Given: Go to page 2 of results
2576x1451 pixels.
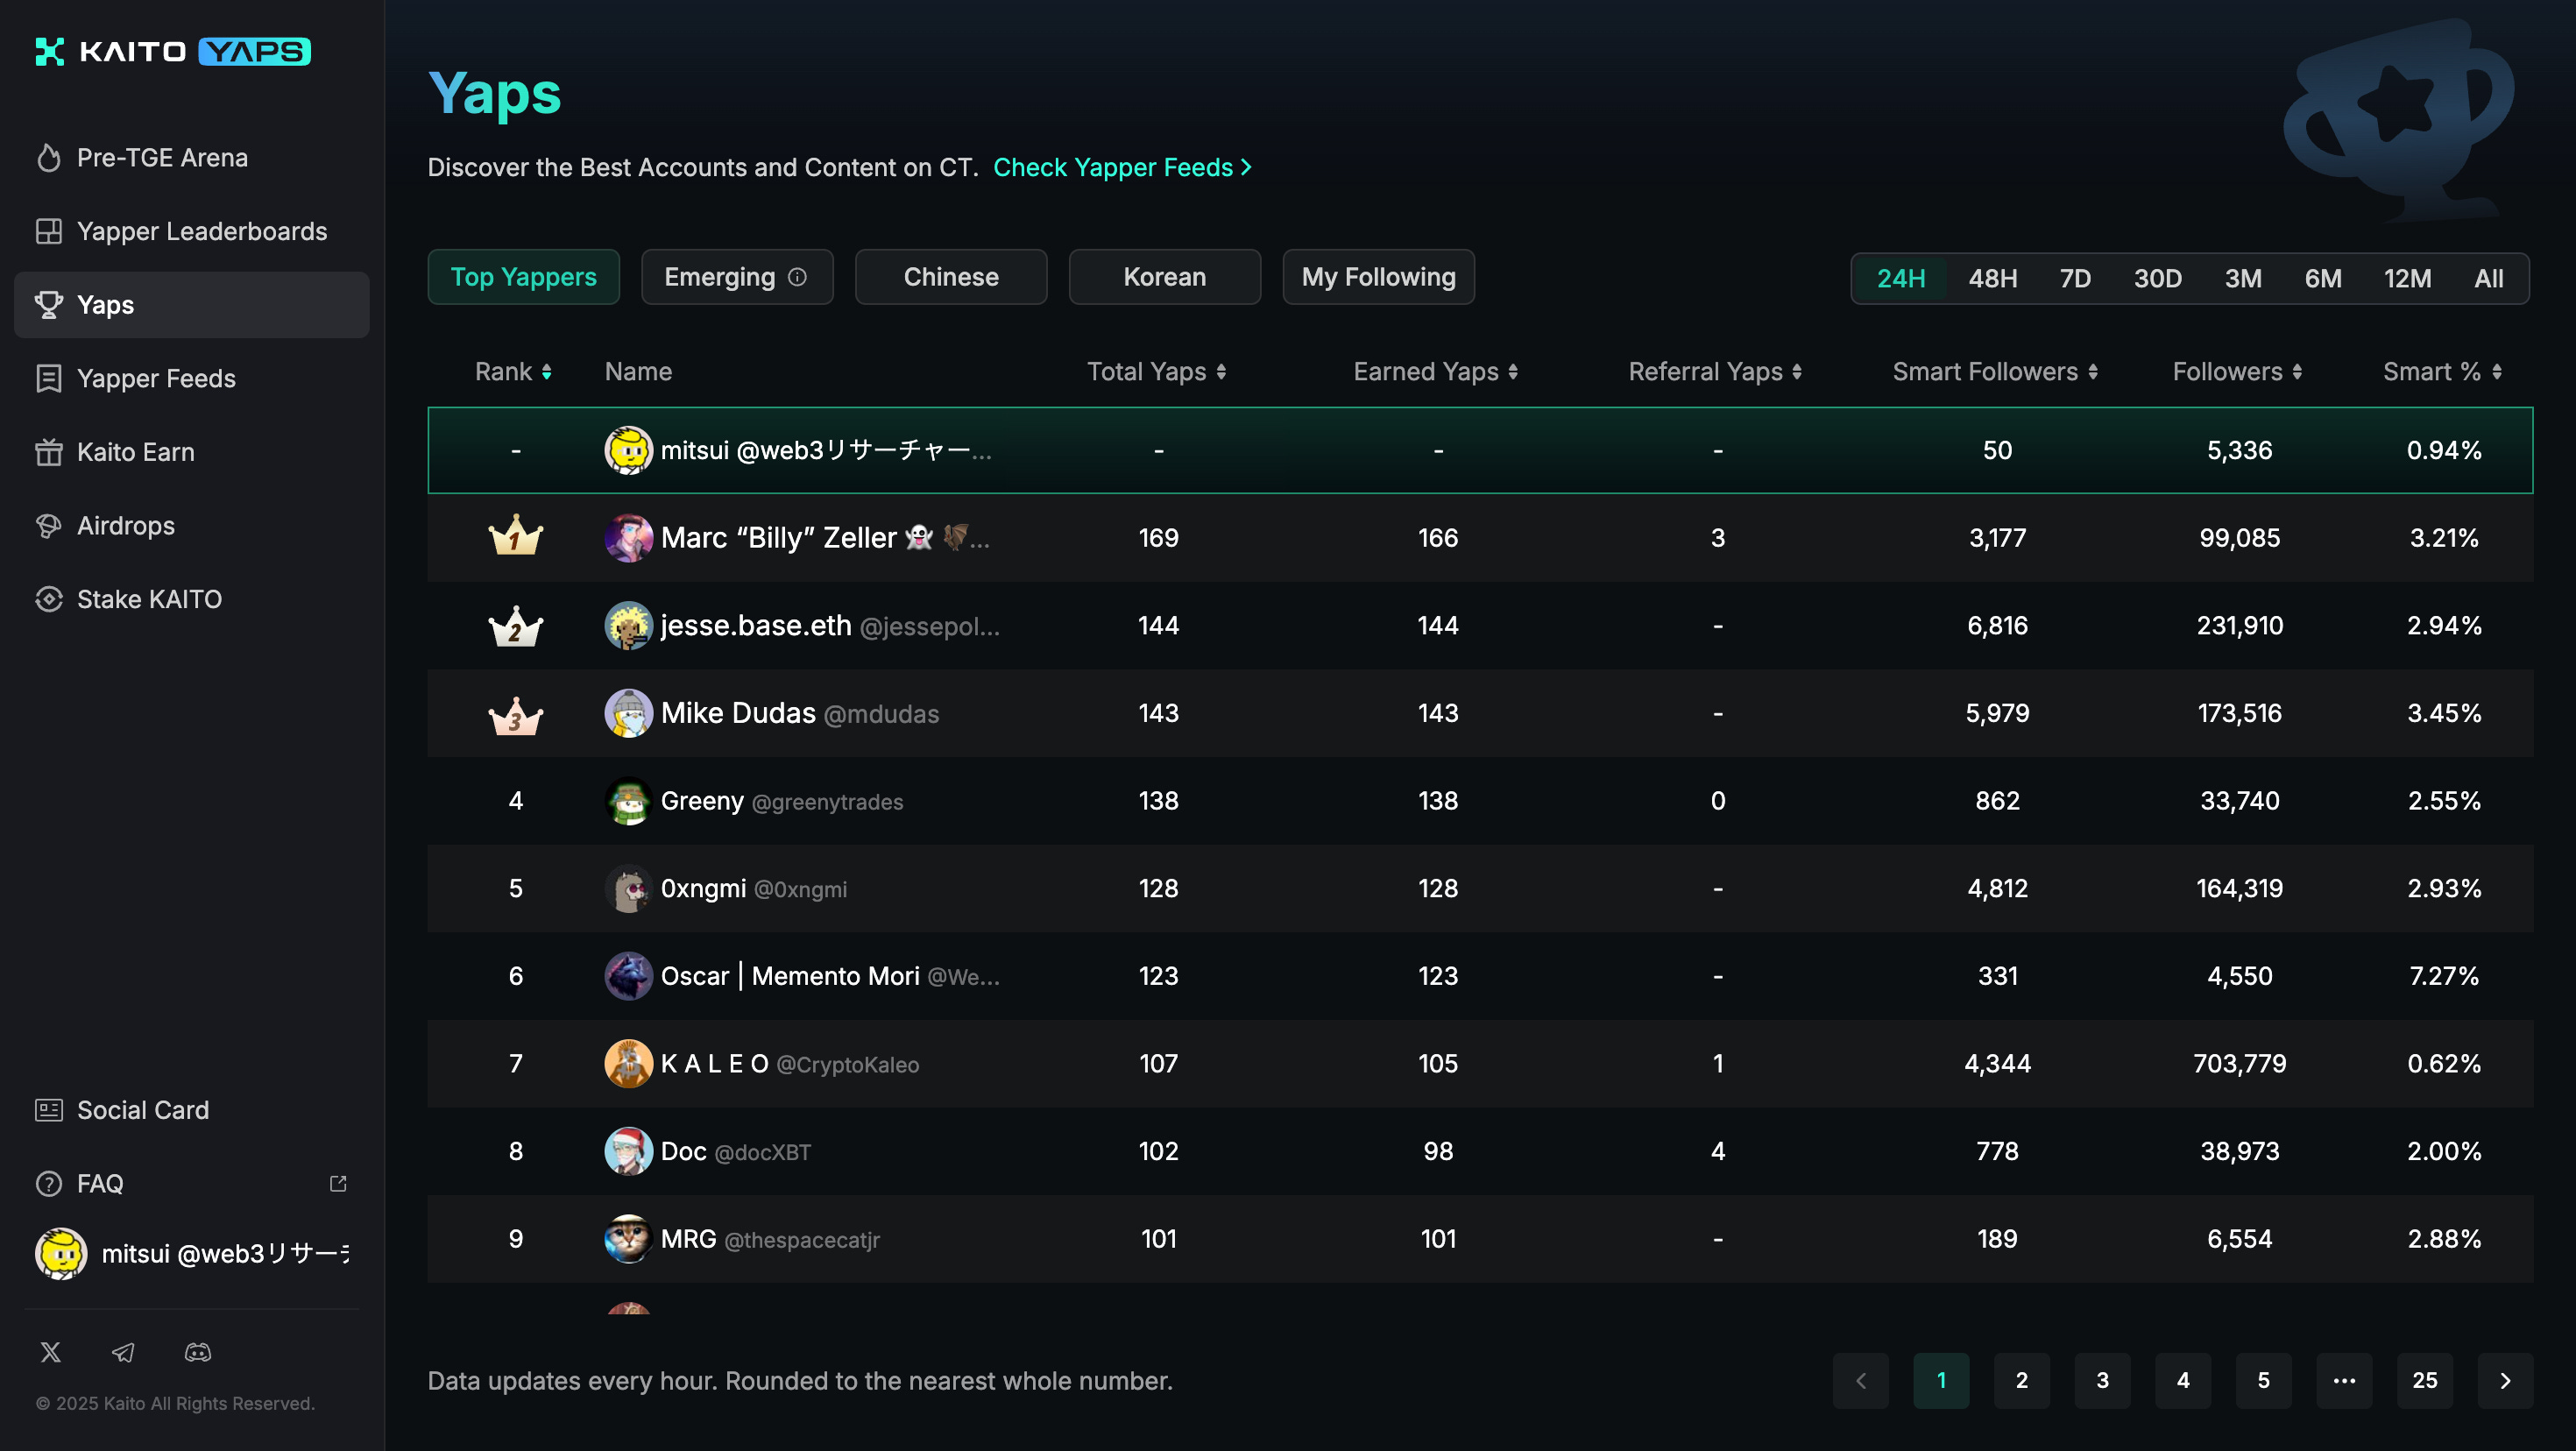Looking at the screenshot, I should [x=2021, y=1380].
